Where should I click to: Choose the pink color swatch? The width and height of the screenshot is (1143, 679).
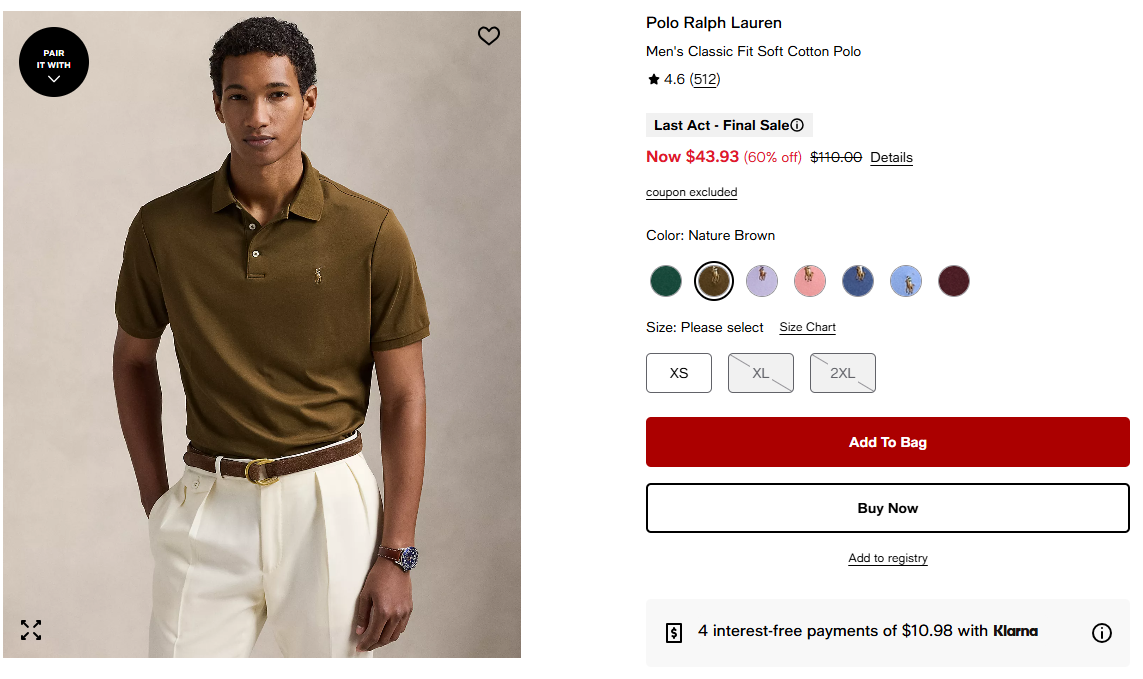pos(810,281)
